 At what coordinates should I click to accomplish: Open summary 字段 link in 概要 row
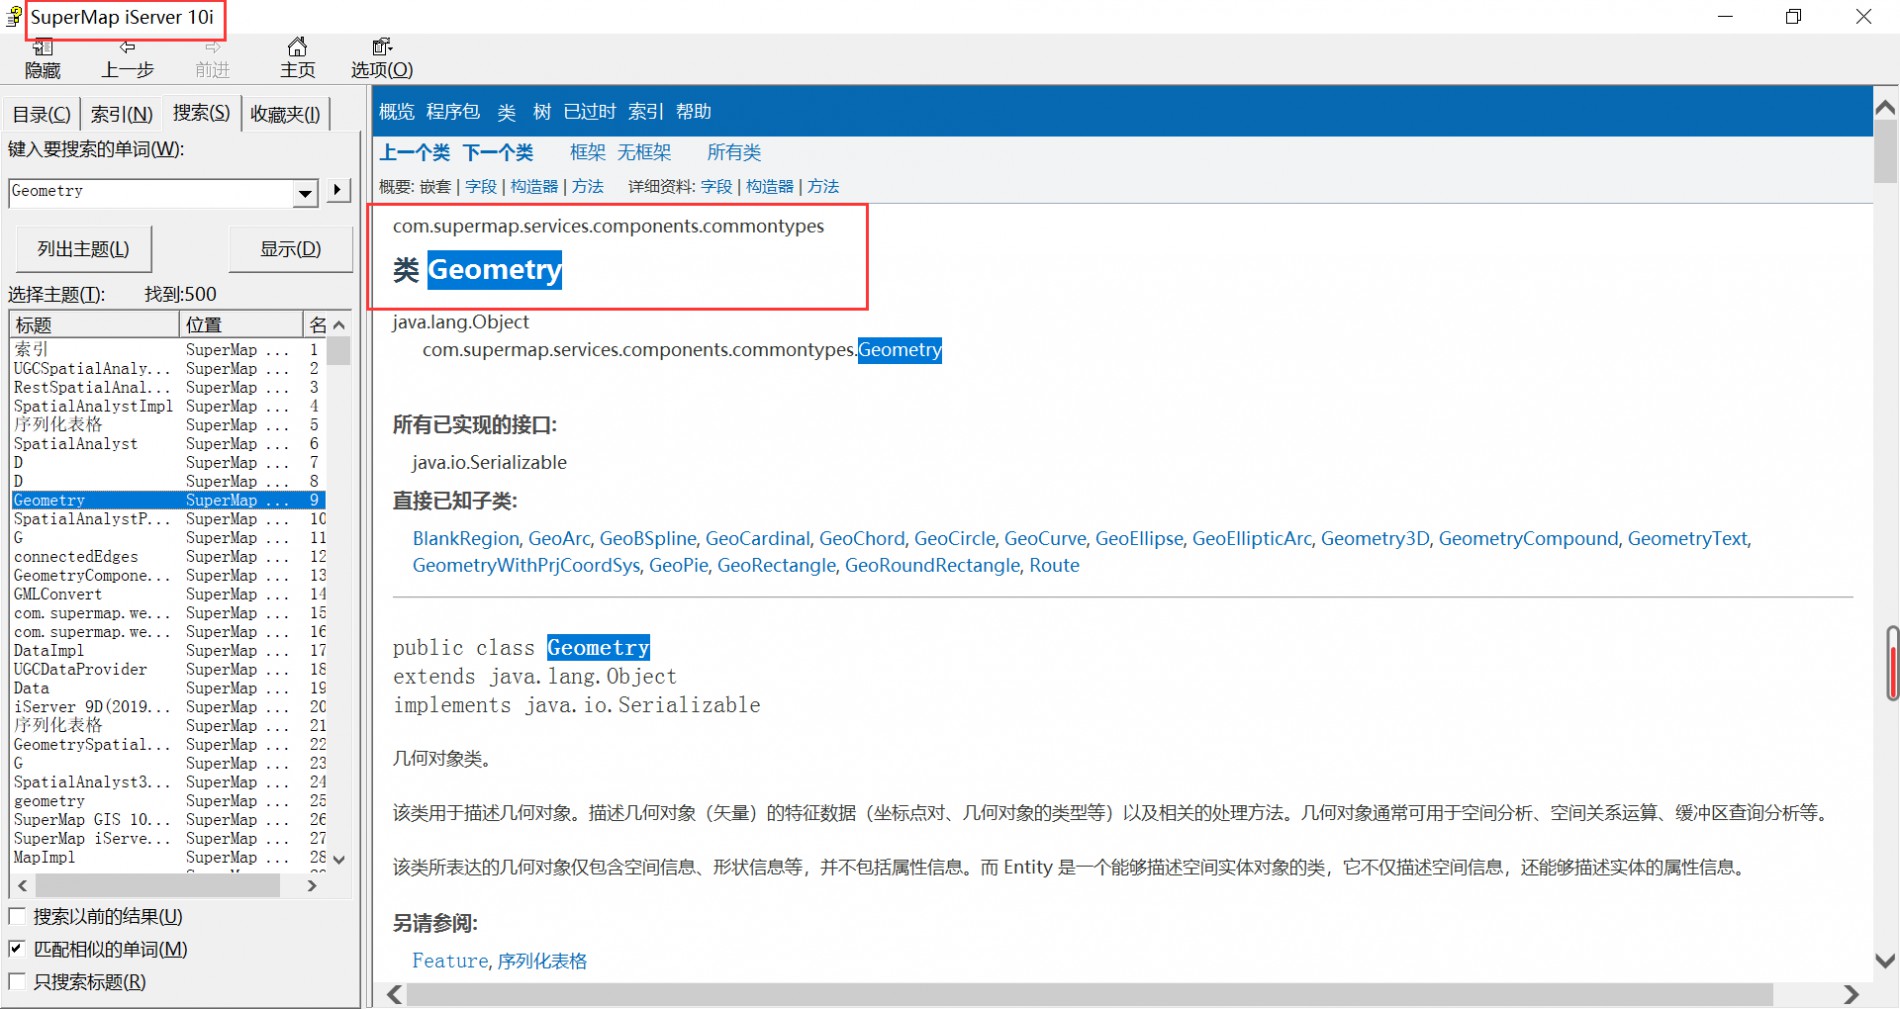[x=481, y=186]
